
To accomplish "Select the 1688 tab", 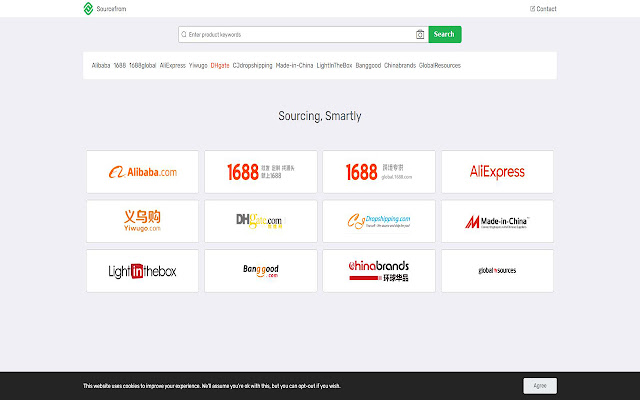I will click(x=120, y=65).
